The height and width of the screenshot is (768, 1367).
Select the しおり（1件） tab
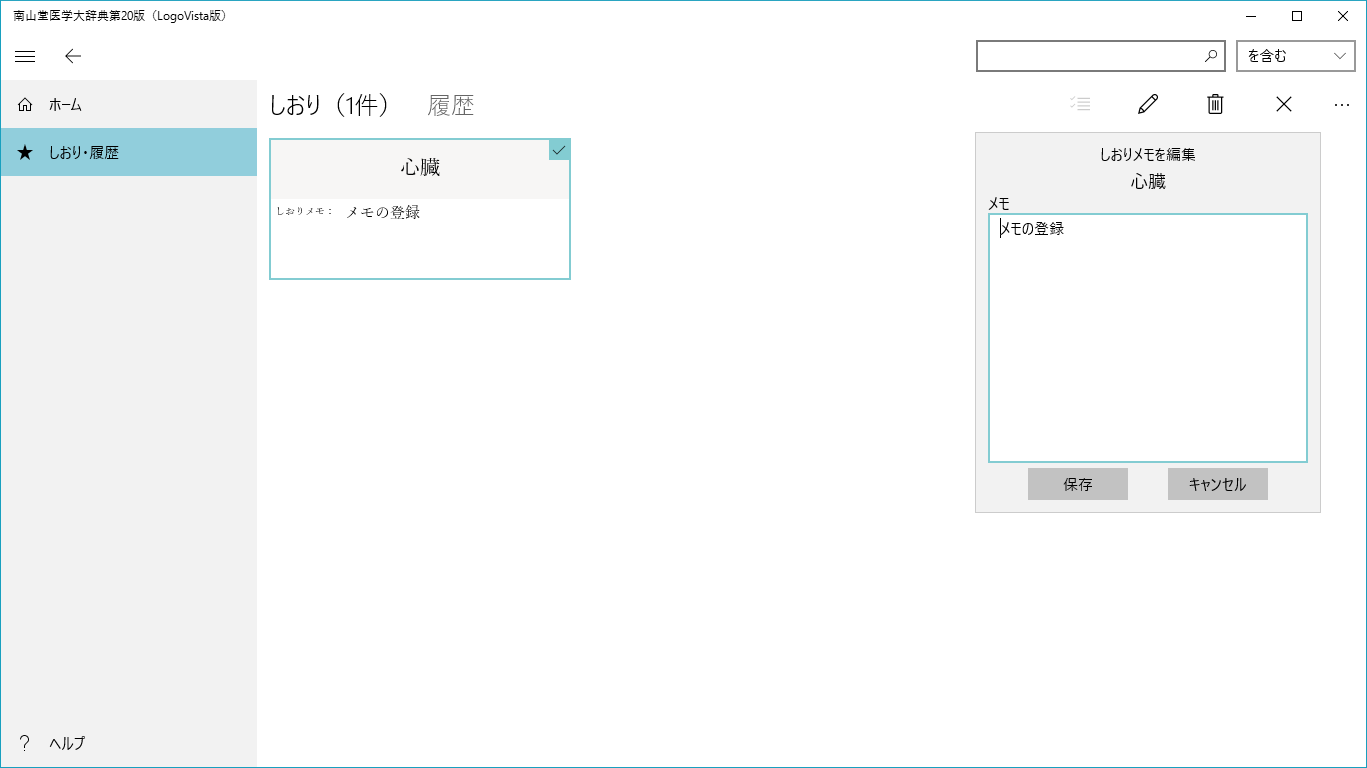(x=329, y=105)
